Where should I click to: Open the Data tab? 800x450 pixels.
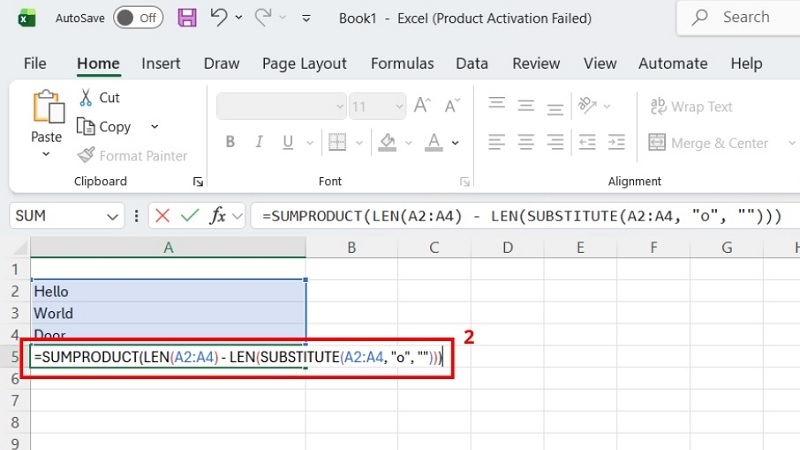[472, 63]
